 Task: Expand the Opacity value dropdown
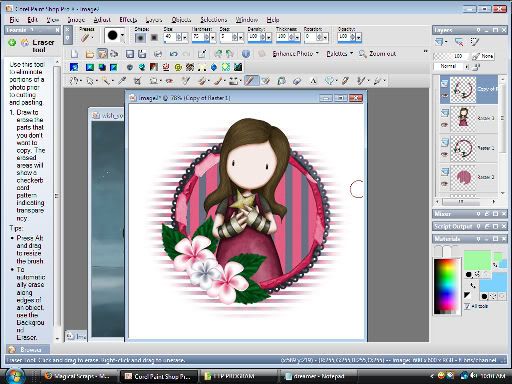(x=359, y=38)
